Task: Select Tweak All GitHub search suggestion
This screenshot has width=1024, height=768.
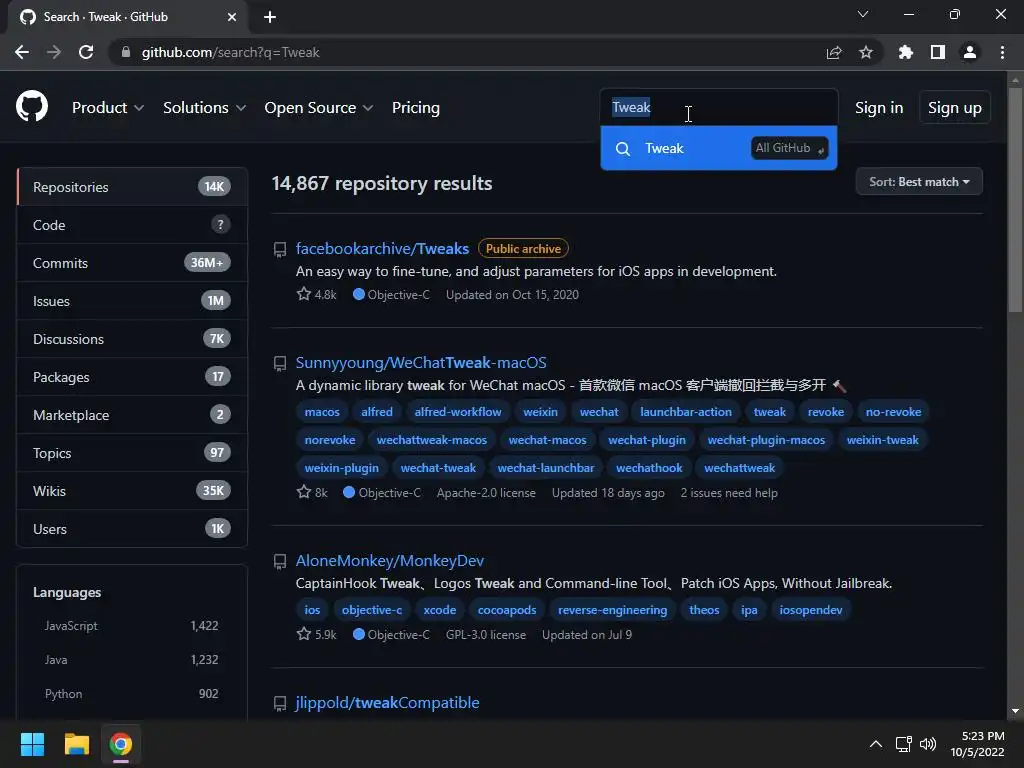Action: [718, 148]
